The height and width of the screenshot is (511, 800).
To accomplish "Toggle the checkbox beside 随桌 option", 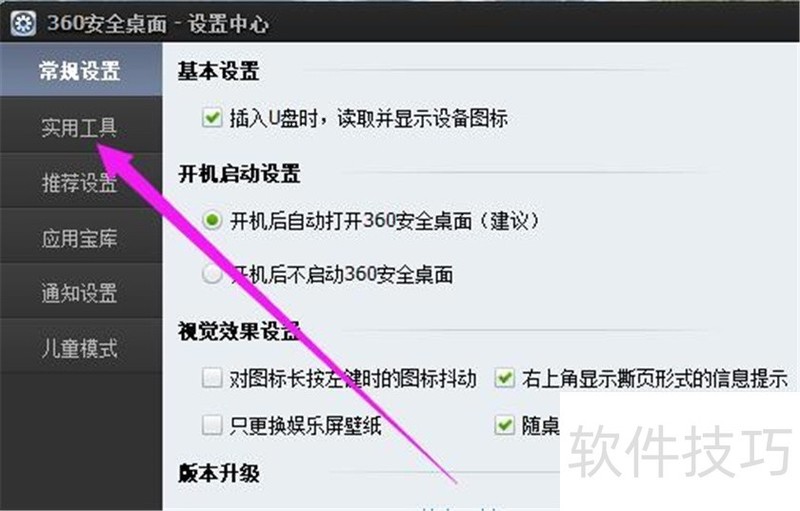I will click(505, 425).
